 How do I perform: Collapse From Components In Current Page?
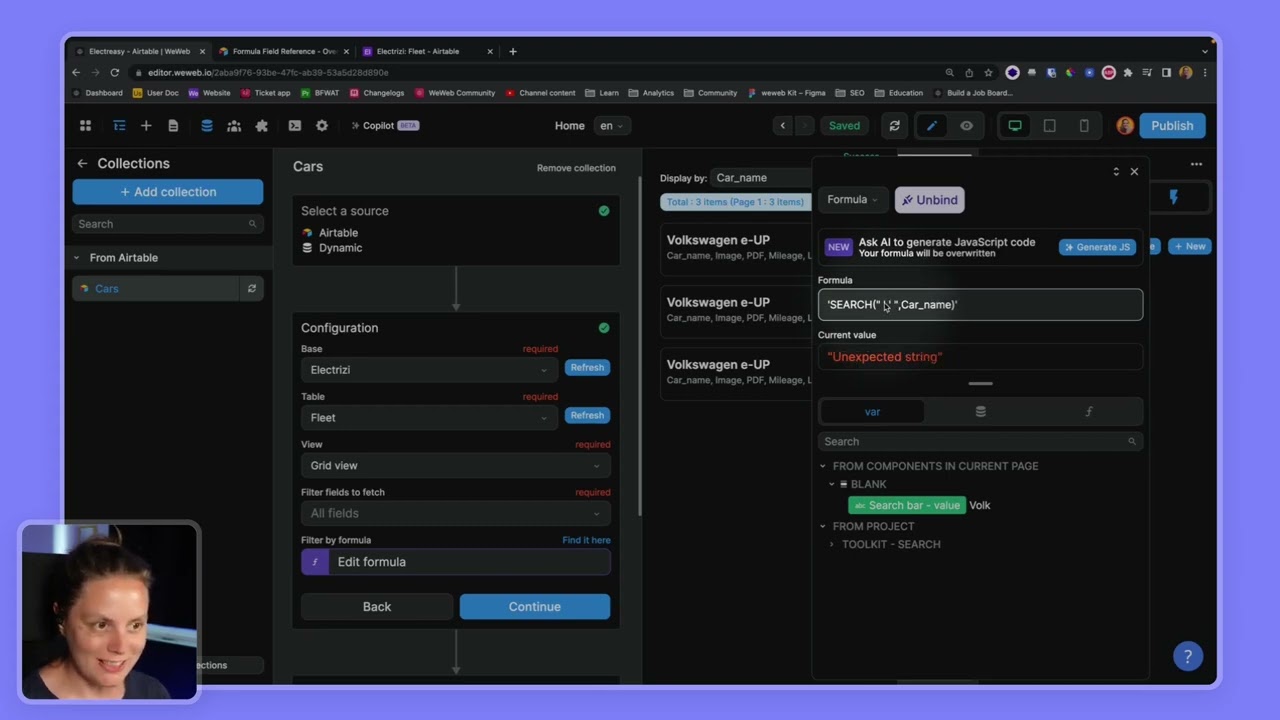(823, 466)
